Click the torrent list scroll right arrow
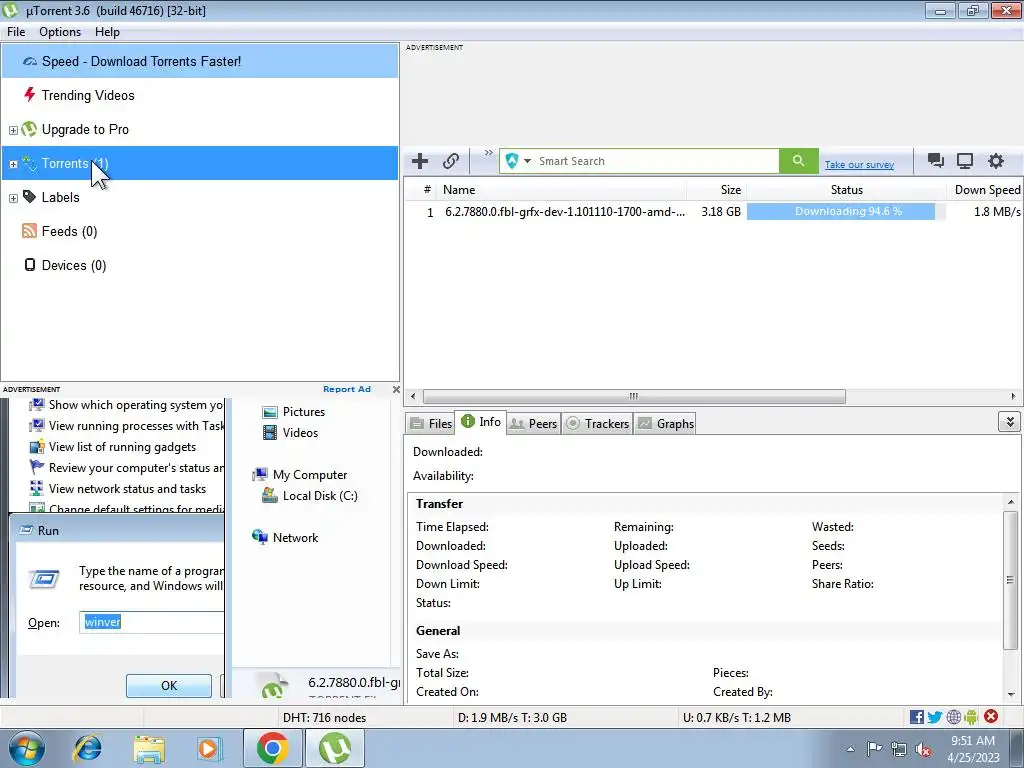Screen dimensions: 1024x768 tap(1013, 396)
